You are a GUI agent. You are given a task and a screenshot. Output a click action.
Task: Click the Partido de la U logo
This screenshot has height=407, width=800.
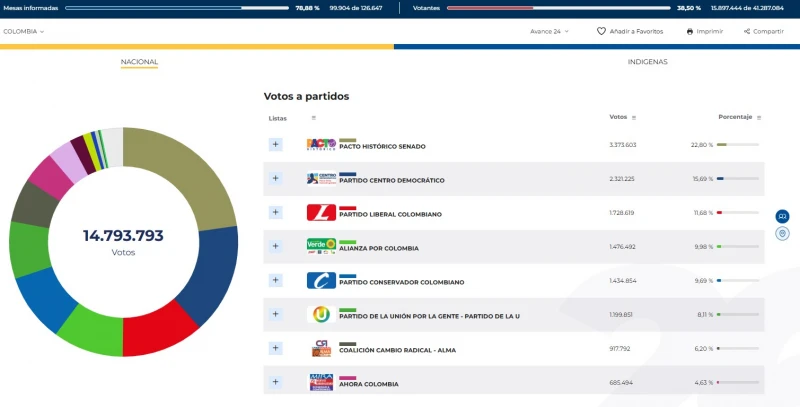click(321, 315)
